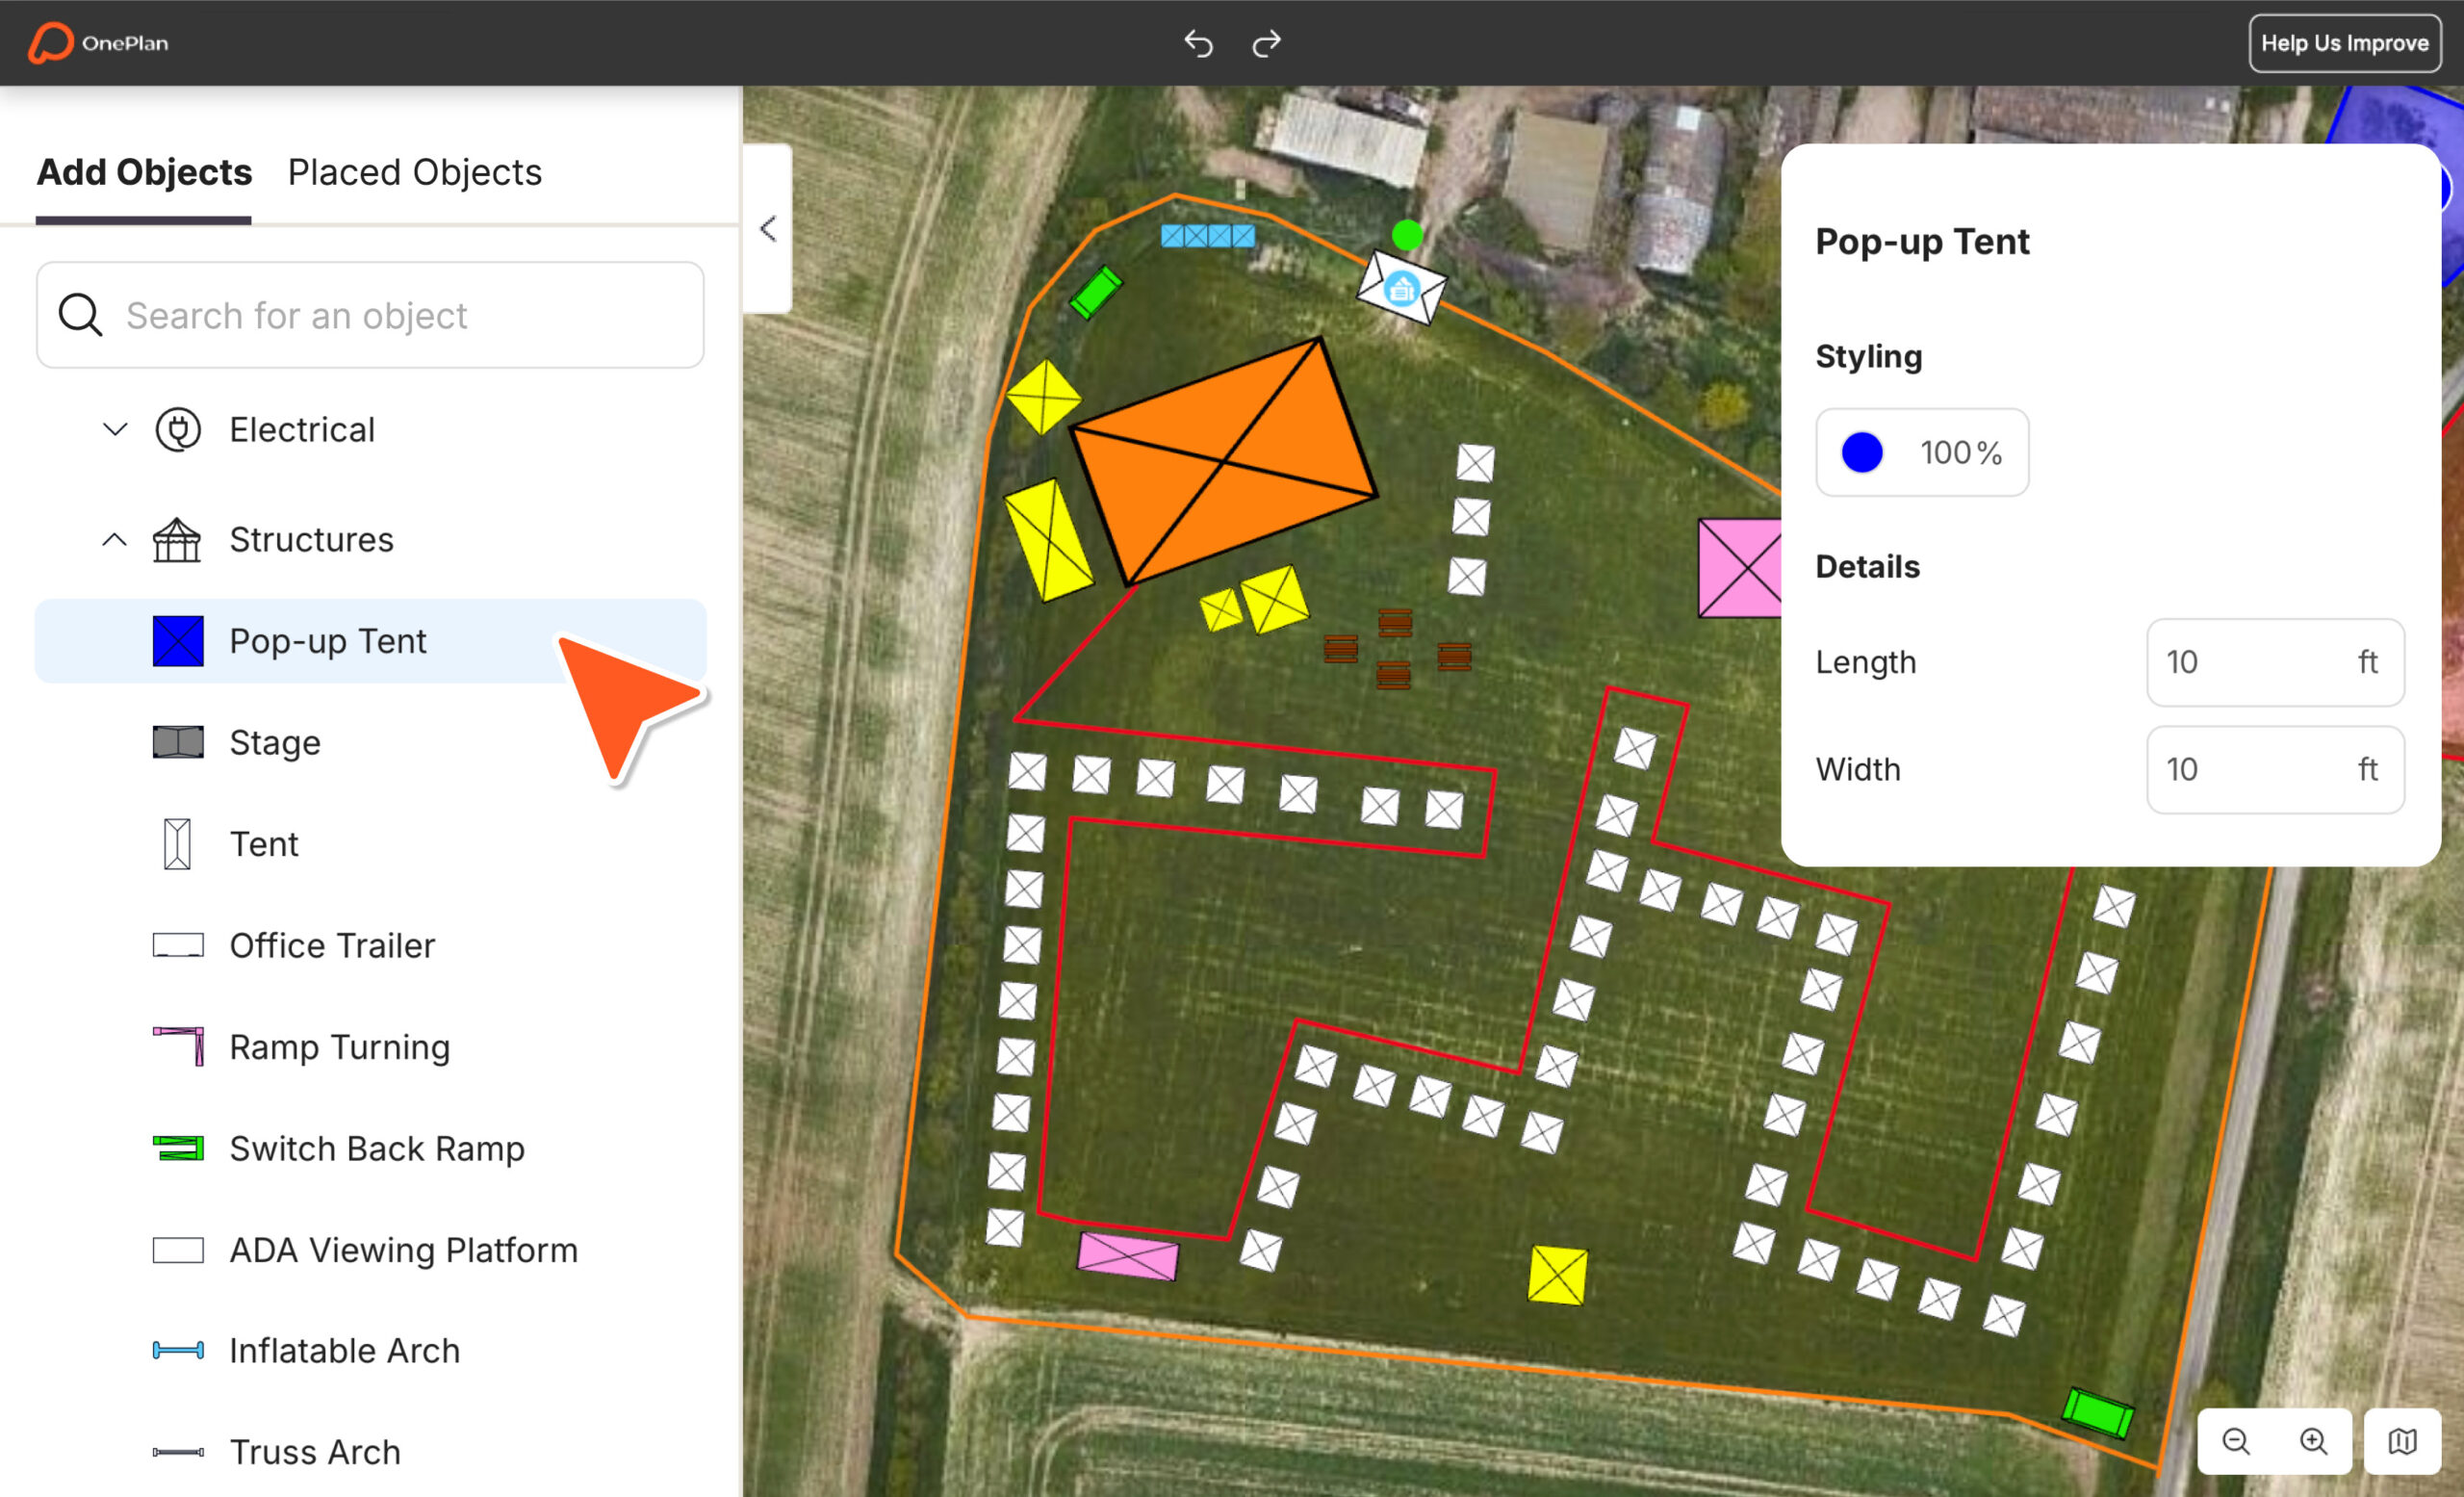Collapse the Structures category
Screen dimensions: 2464x1497
(x=115, y=540)
